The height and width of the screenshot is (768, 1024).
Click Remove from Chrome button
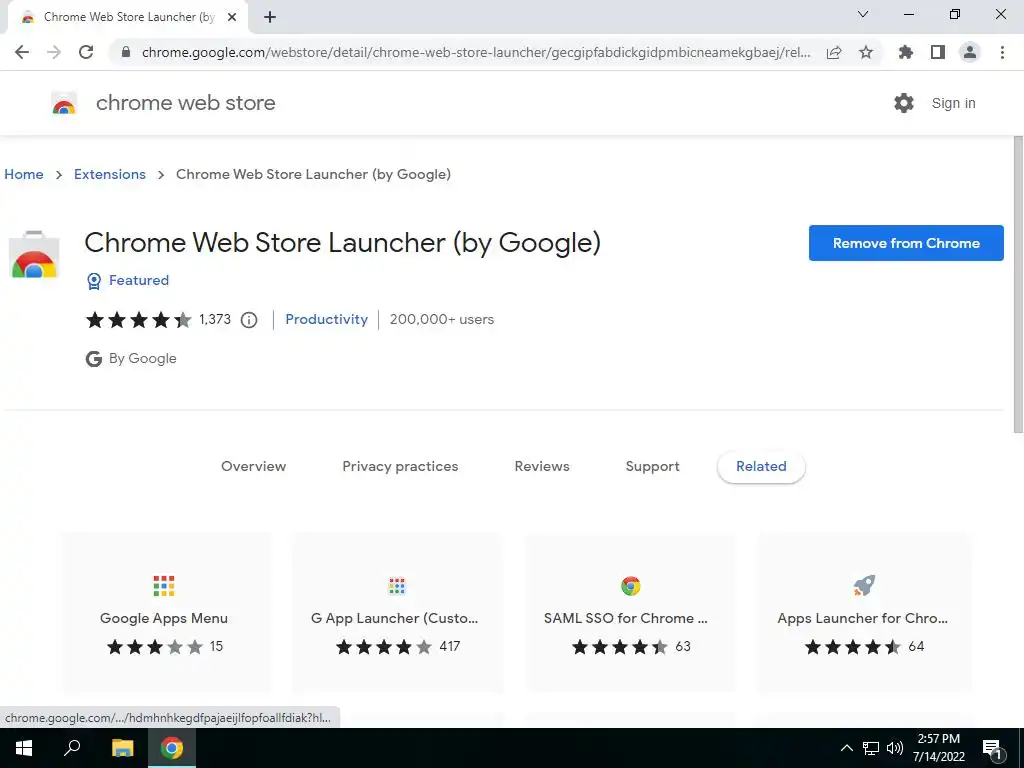point(906,243)
